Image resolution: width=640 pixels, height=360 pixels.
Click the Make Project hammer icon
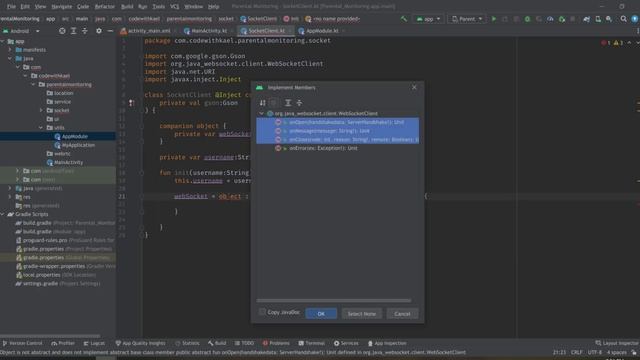[x=404, y=19]
